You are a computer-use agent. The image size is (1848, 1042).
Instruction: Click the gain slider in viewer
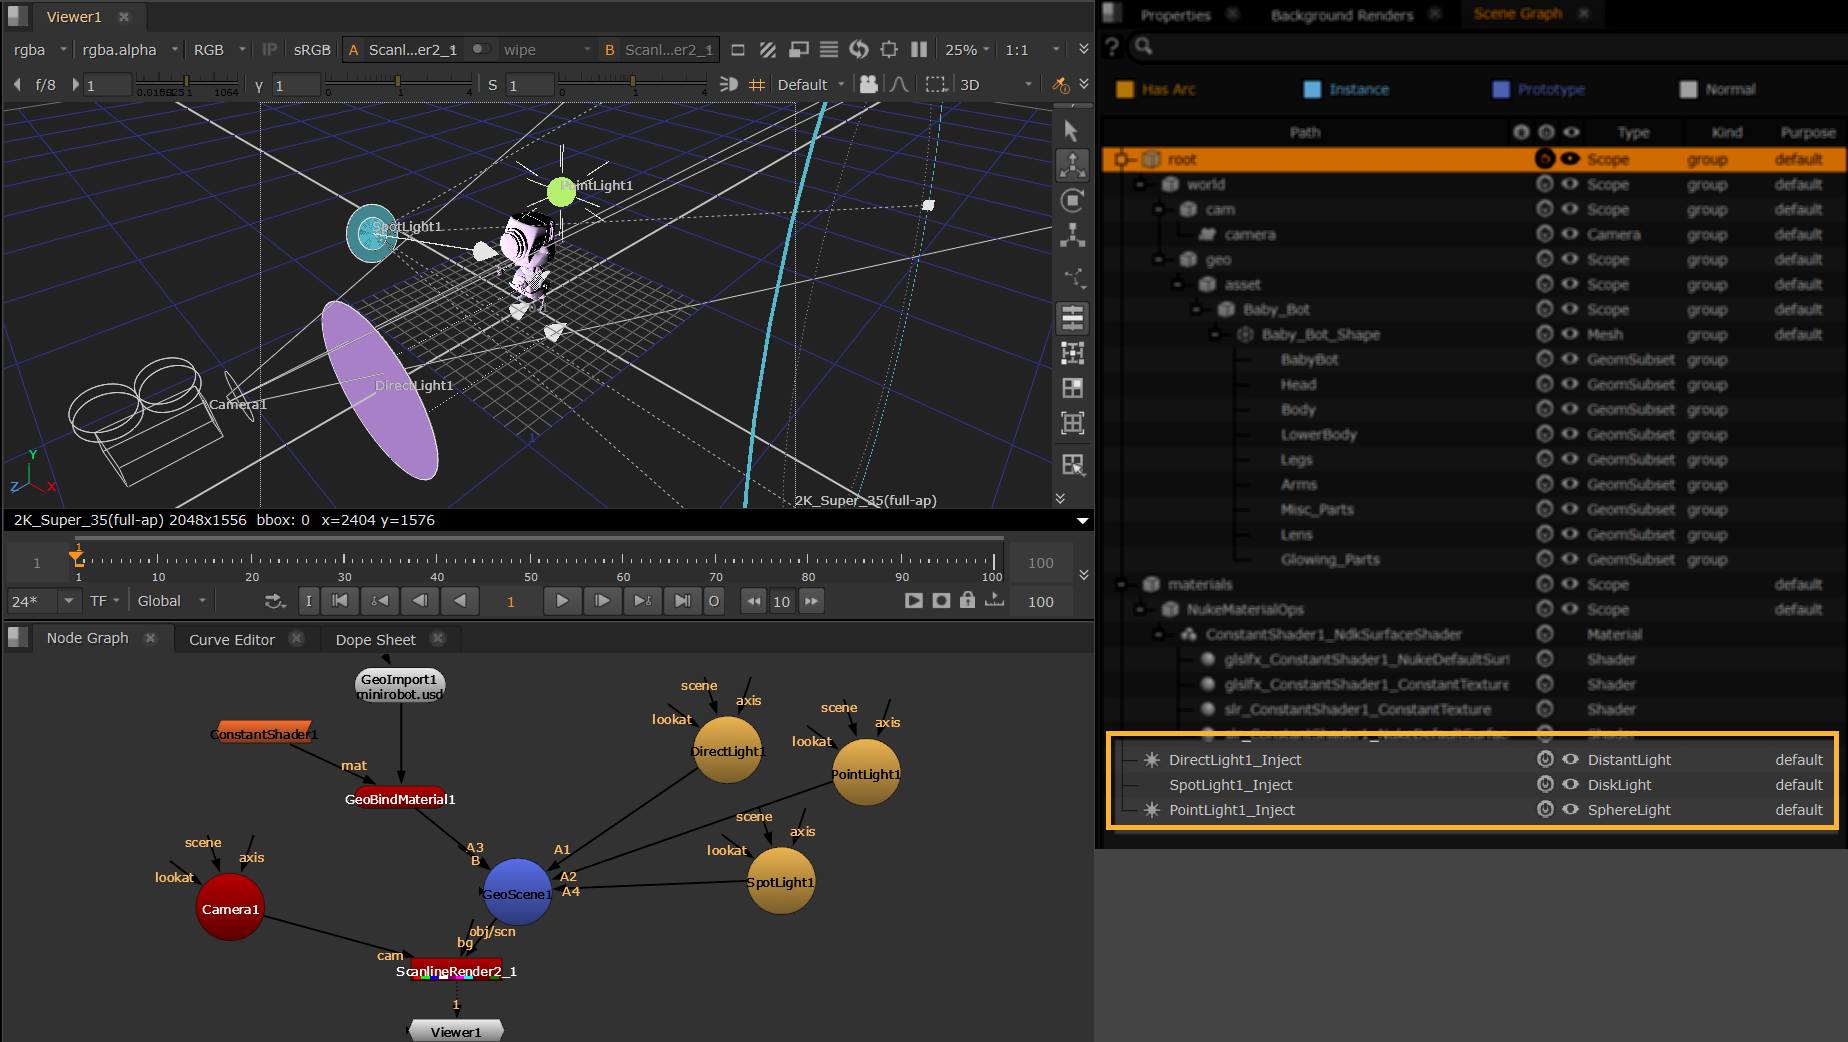[x=187, y=81]
